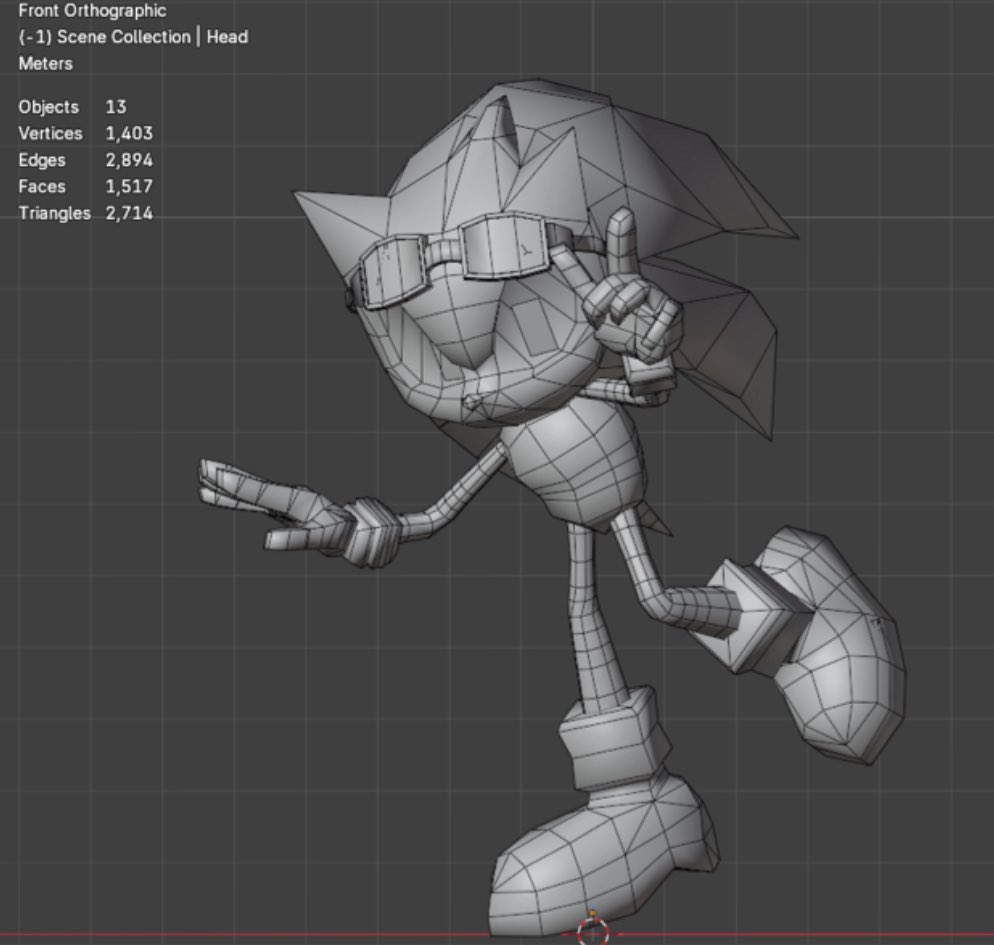Select the character's nose
994x945 pixels.
tap(471, 402)
